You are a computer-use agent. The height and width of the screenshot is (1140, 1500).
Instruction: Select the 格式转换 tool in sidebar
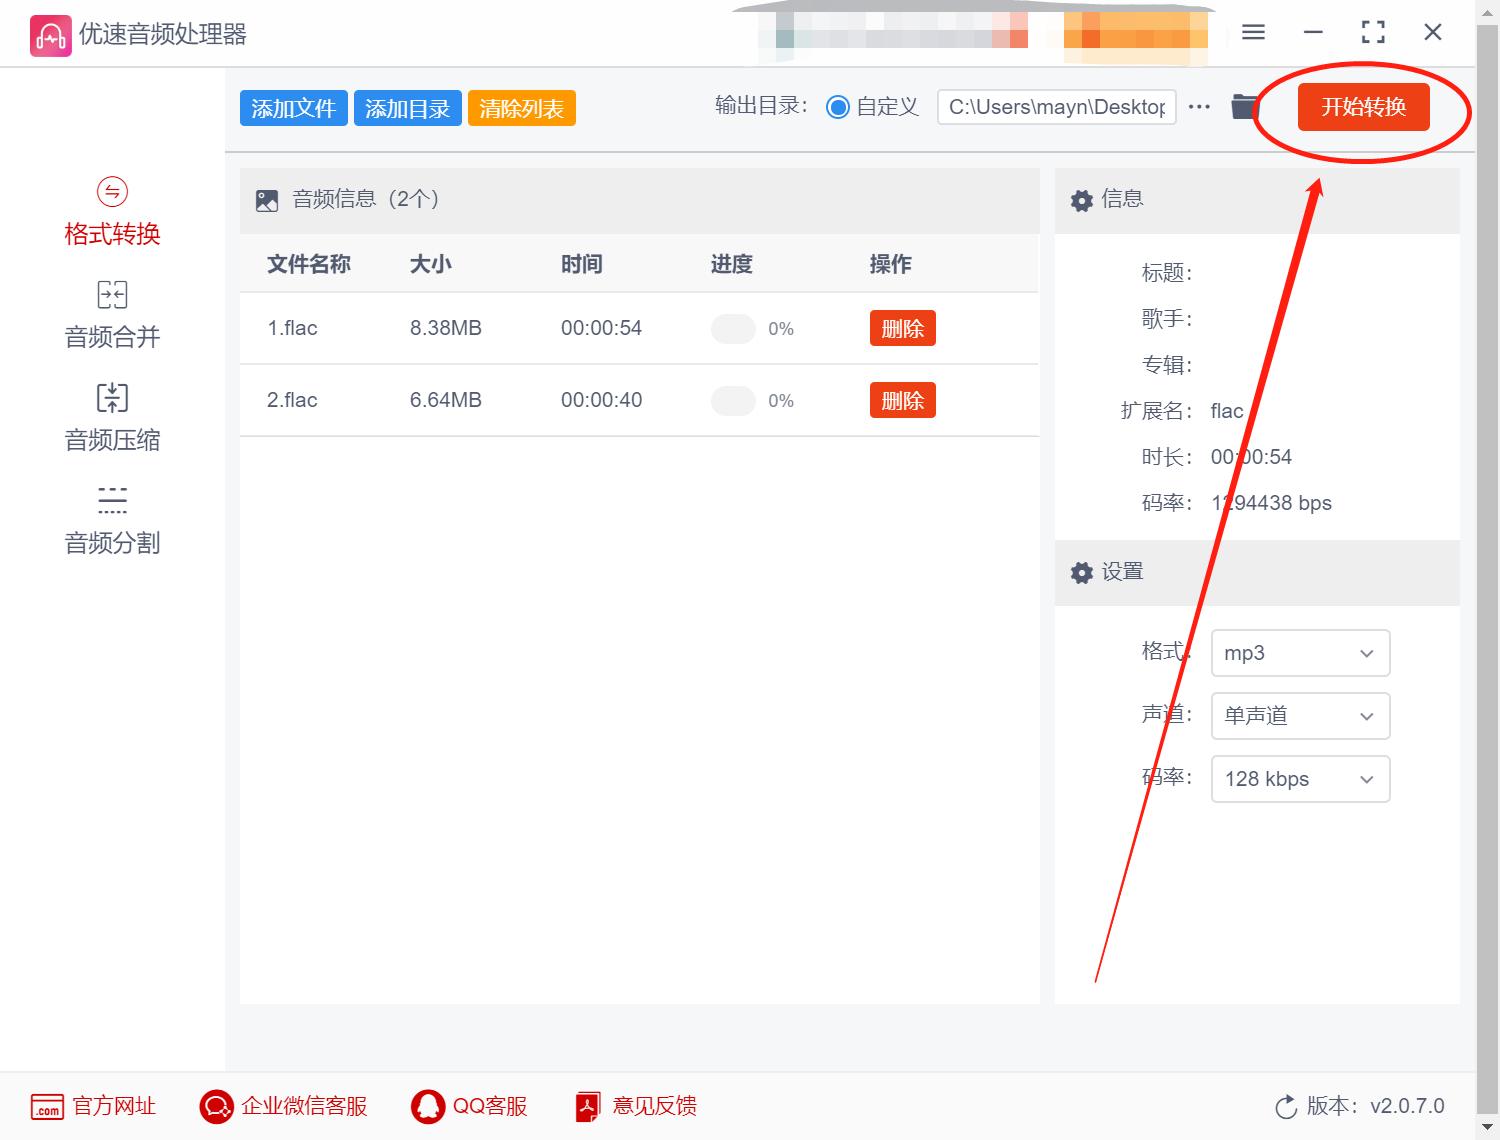pyautogui.click(x=111, y=210)
